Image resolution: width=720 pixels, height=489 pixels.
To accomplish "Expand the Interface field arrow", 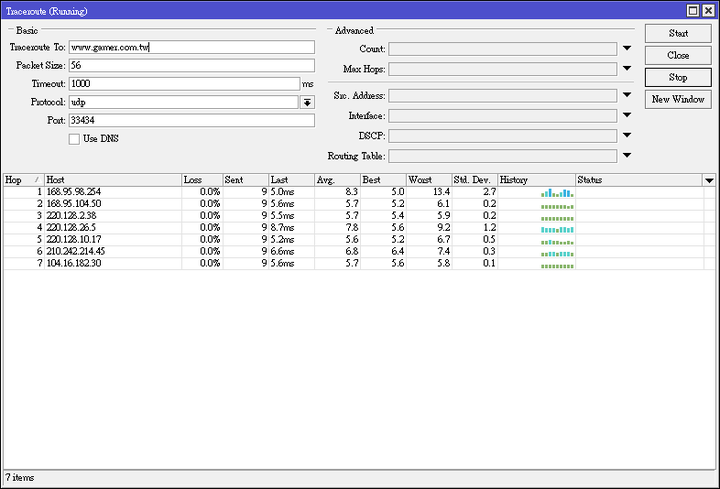I will point(627,115).
